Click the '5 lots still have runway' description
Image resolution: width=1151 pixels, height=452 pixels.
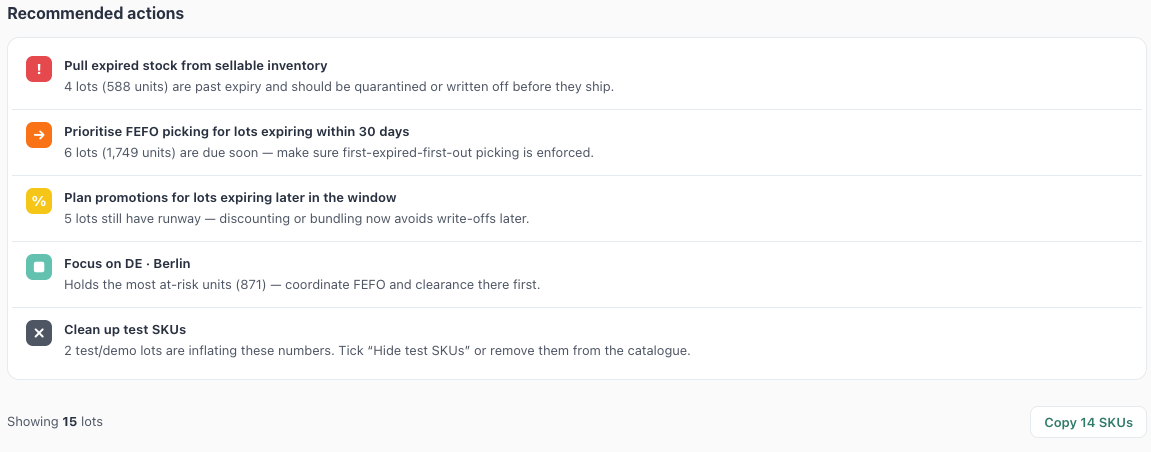(x=296, y=219)
